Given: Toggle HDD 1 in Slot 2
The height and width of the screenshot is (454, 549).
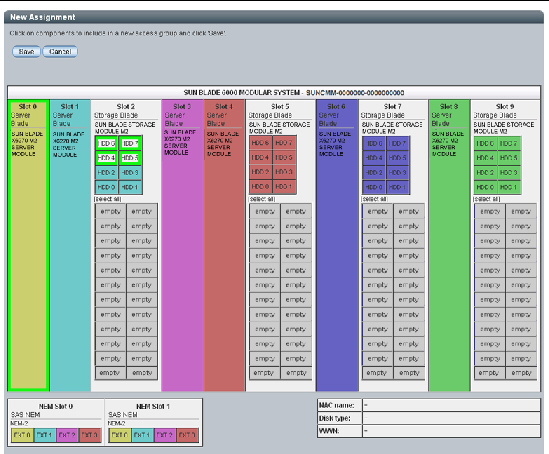Looking at the screenshot, I should (x=130, y=187).
